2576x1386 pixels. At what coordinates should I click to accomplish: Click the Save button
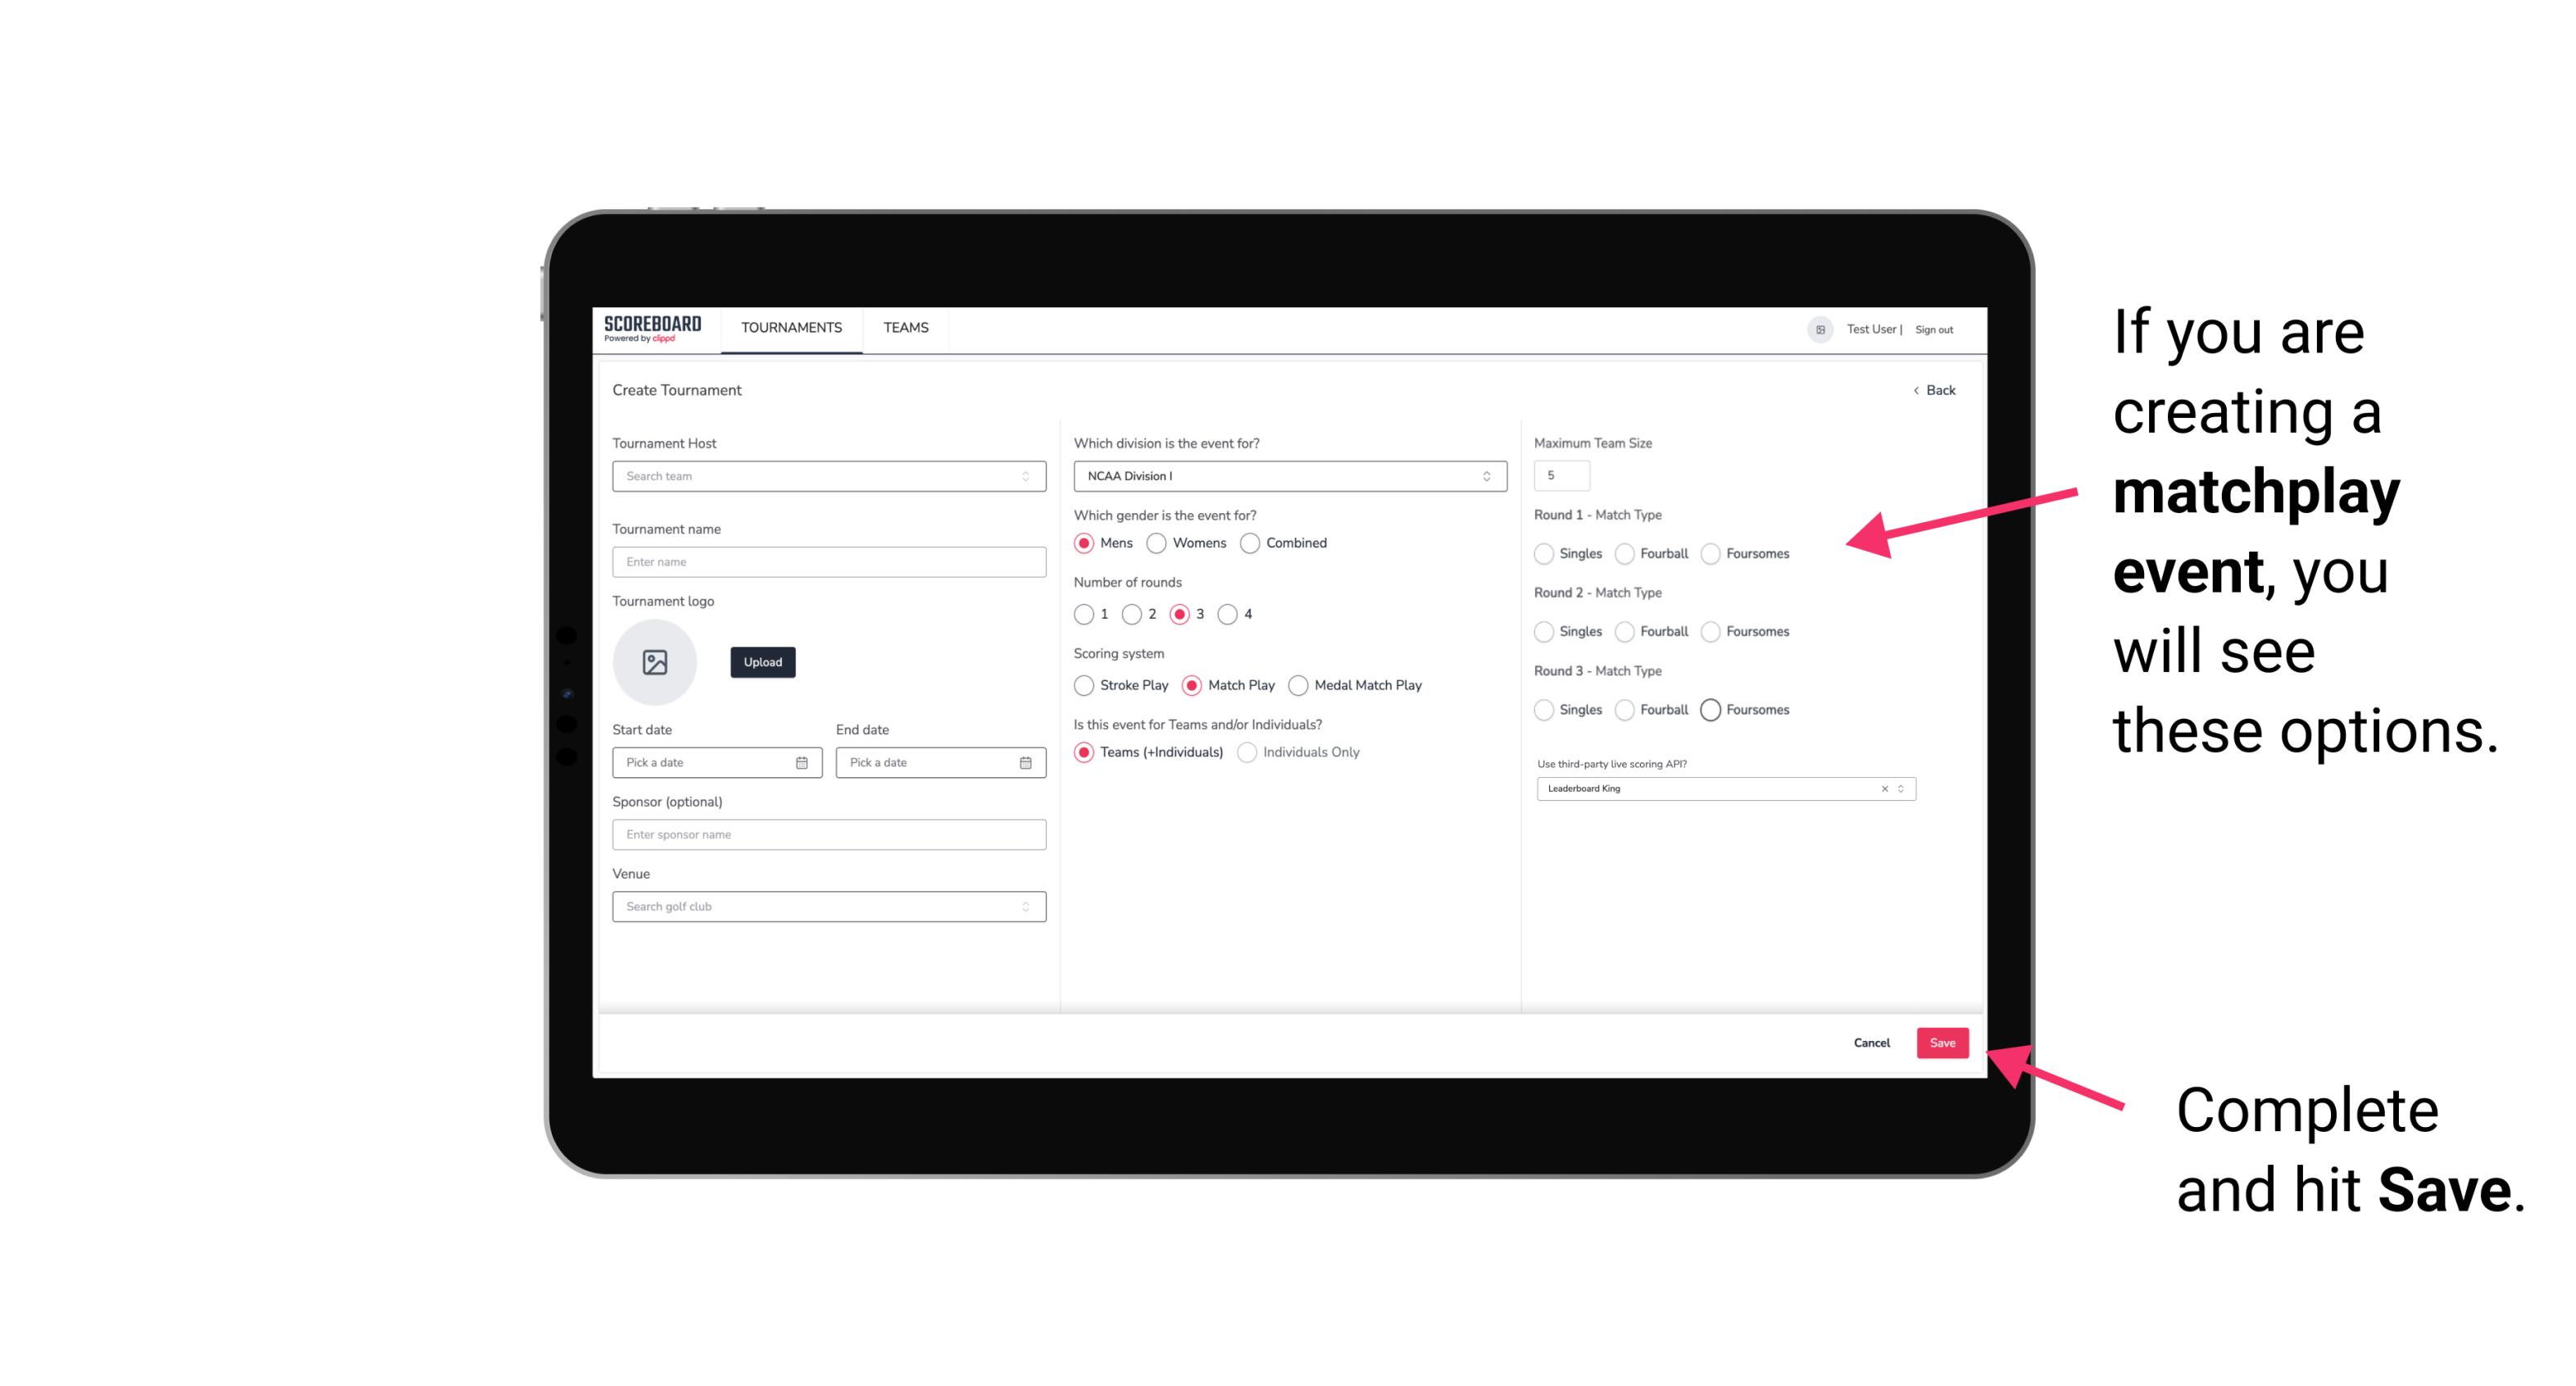coord(1942,1041)
